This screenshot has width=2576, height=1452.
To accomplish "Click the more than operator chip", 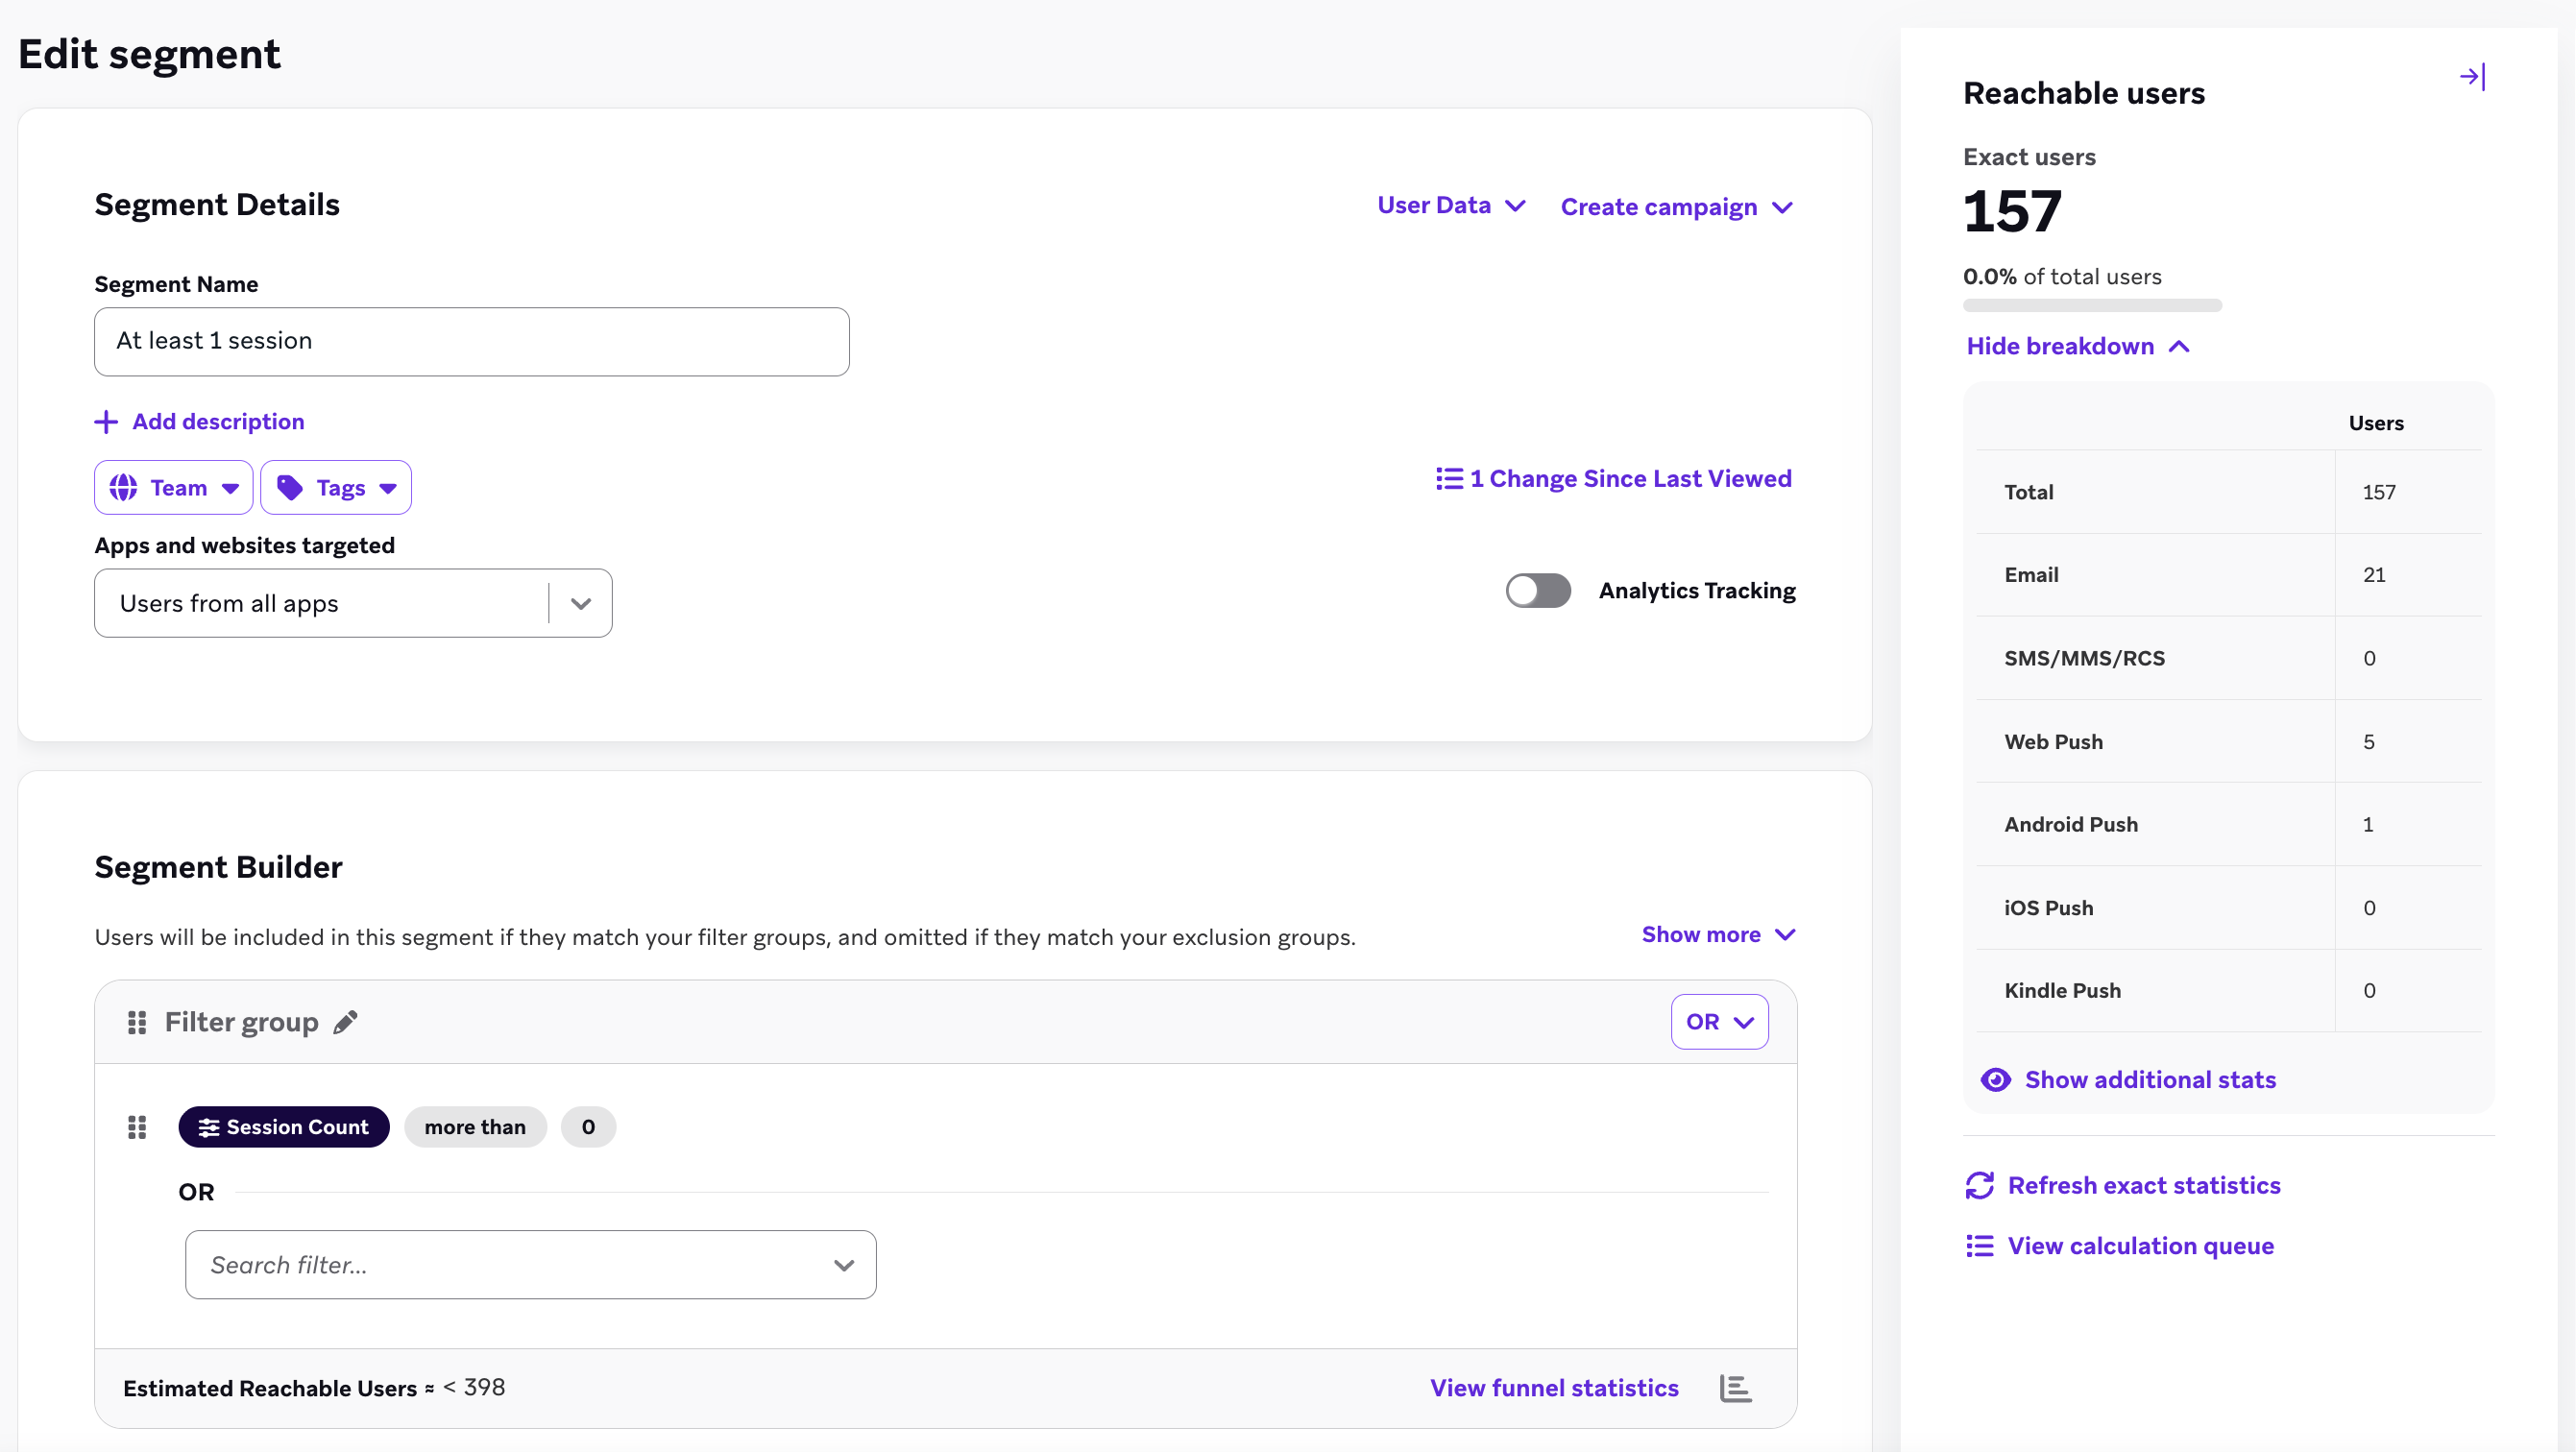I will click(475, 1127).
